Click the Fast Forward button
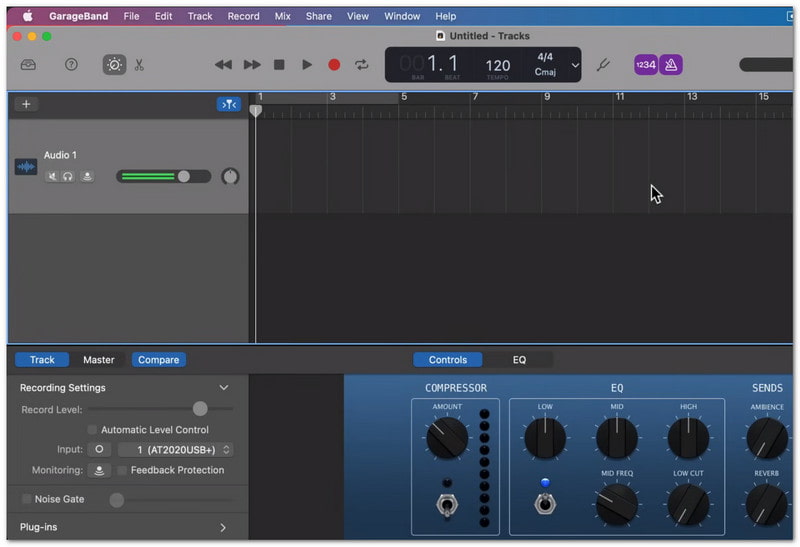Image resolution: width=800 pixels, height=547 pixels. [252, 65]
